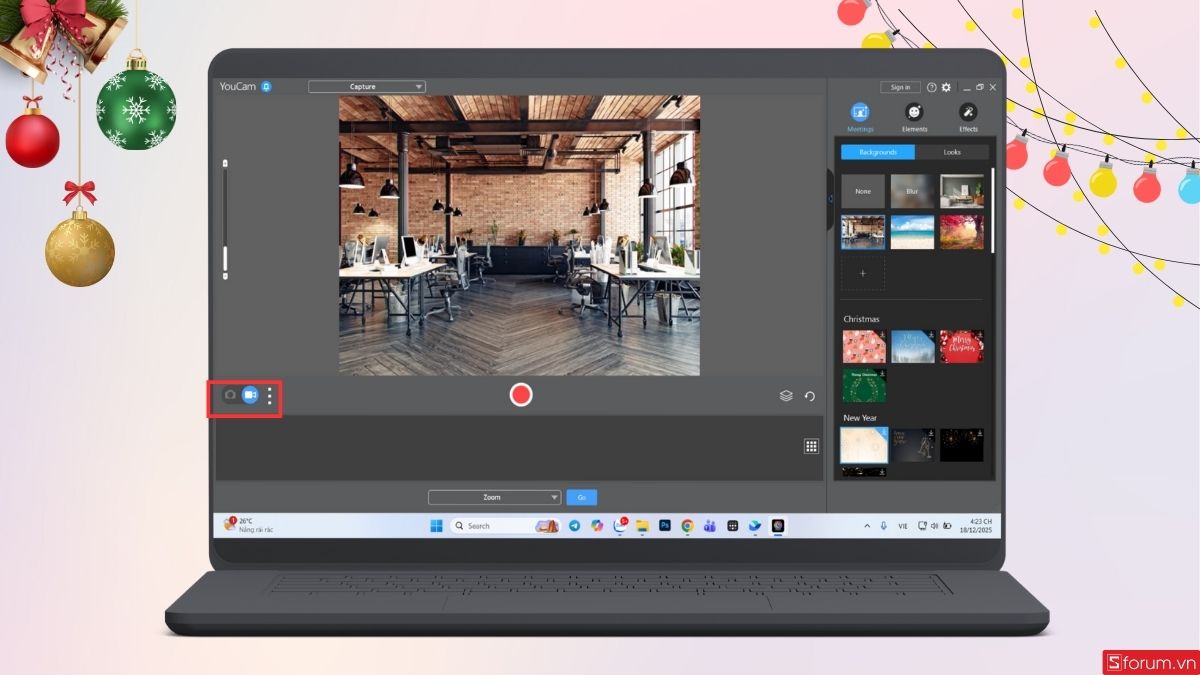Click the help question mark icon
This screenshot has width=1200, height=675.
[x=931, y=87]
